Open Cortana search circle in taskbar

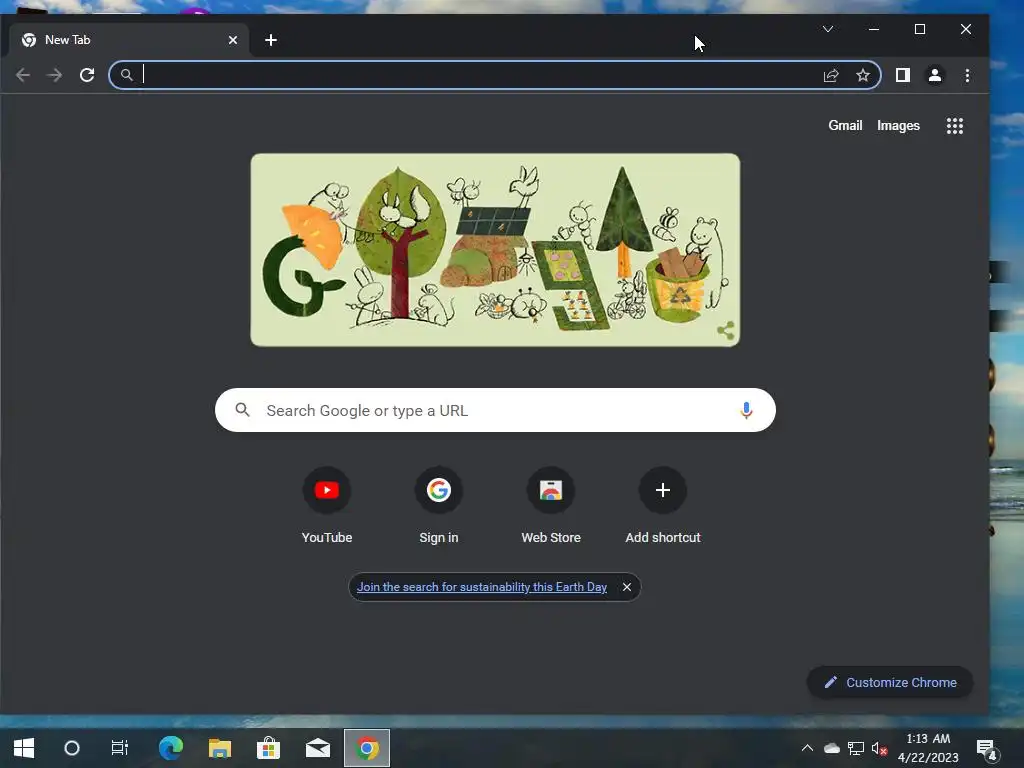[72, 748]
